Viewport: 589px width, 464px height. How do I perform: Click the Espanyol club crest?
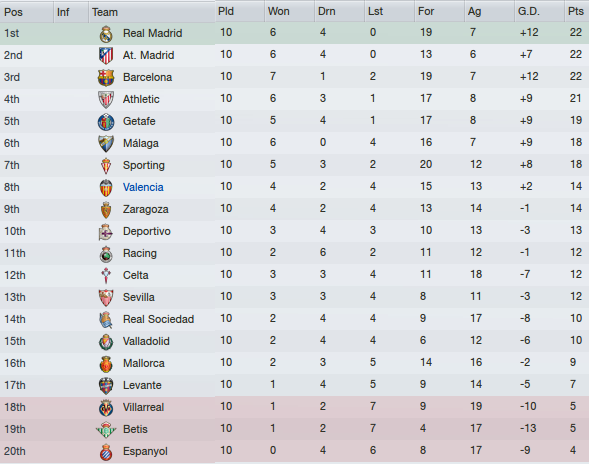pos(106,452)
